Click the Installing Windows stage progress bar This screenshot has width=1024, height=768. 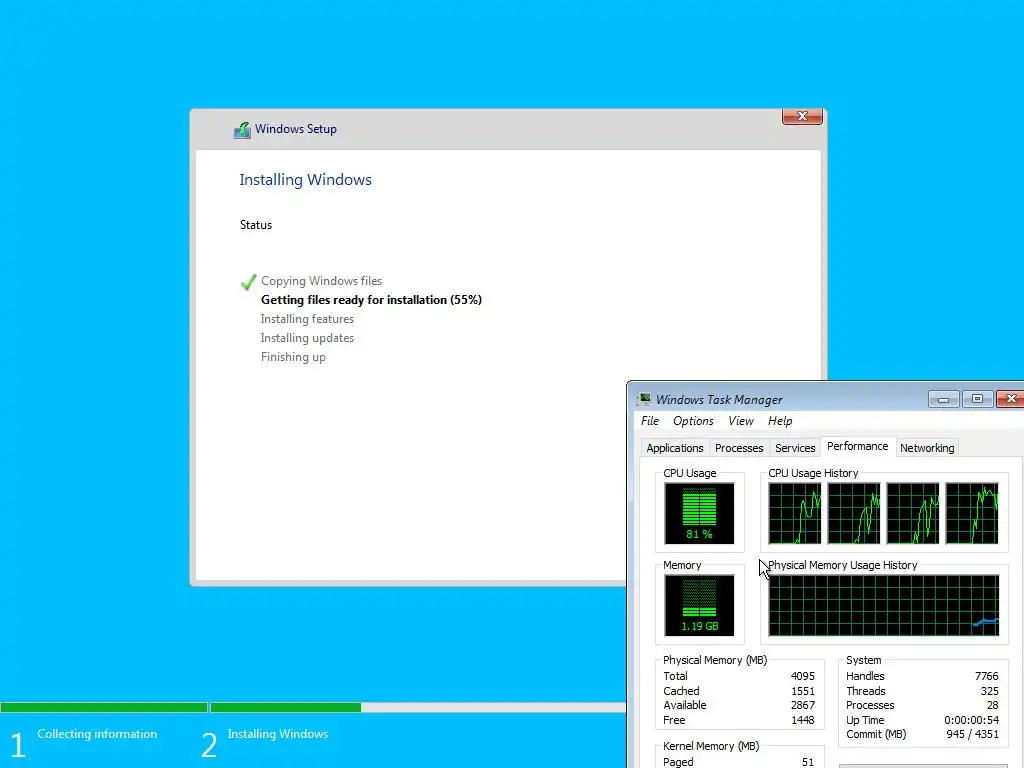click(418, 707)
